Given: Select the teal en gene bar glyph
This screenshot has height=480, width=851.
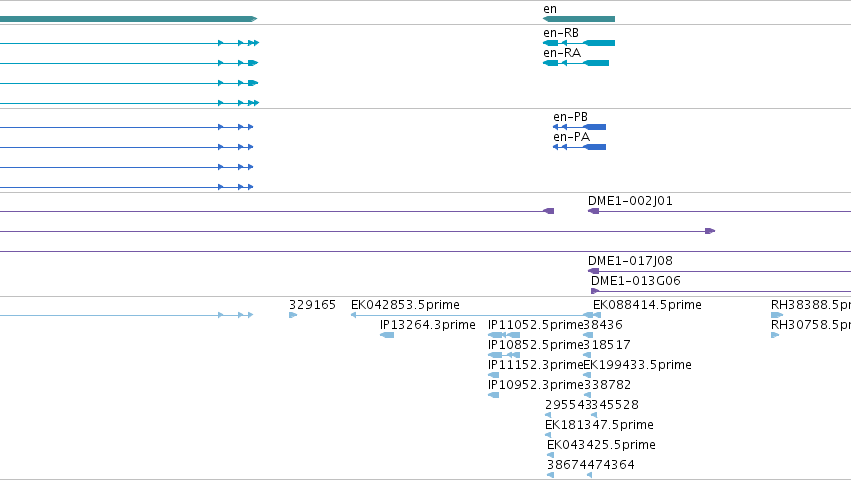Looking at the screenshot, I should click(x=579, y=19).
